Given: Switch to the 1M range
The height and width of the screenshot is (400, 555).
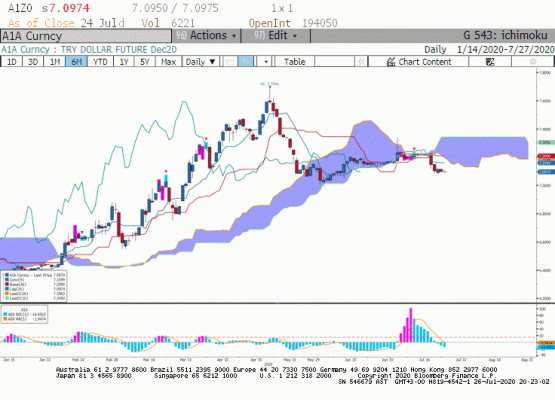Looking at the screenshot, I should (x=55, y=62).
